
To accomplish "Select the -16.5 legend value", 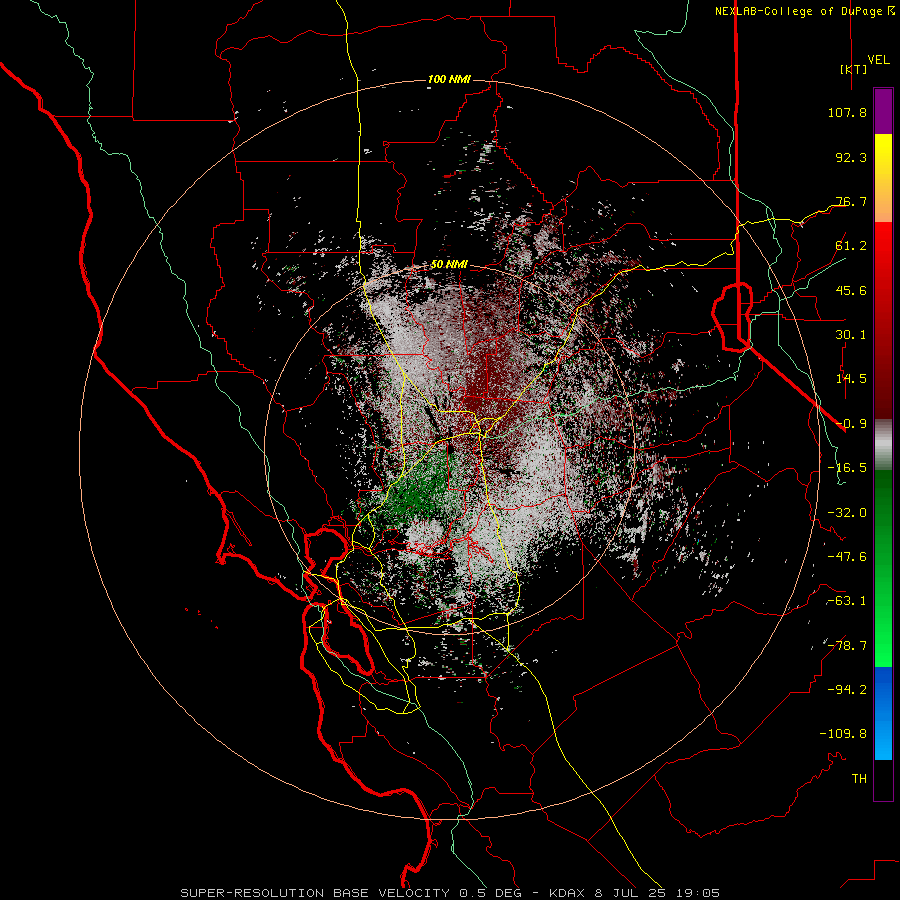I will pos(847,468).
